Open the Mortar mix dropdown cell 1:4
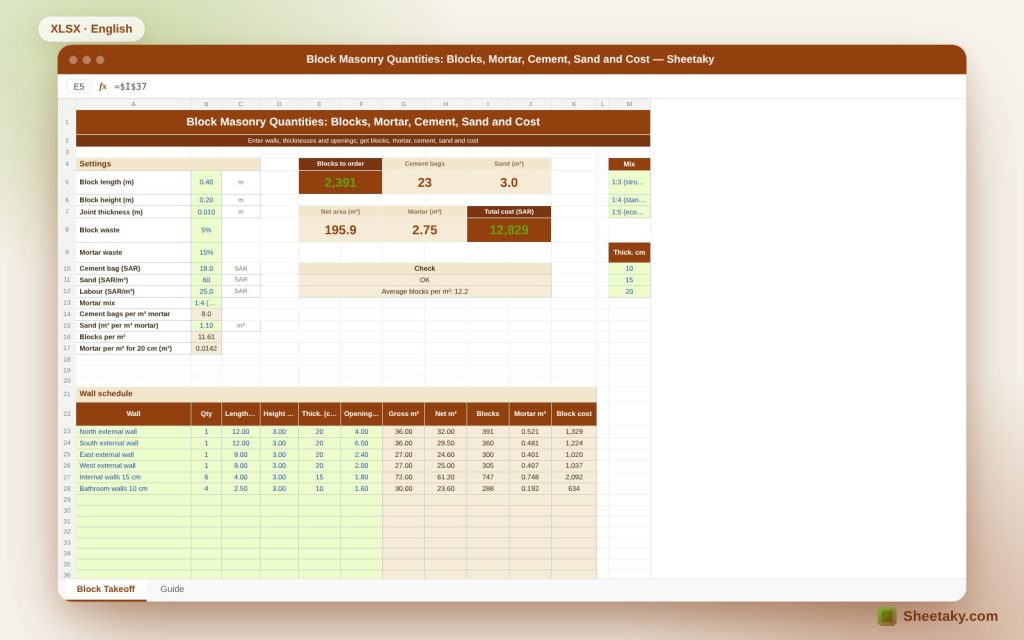This screenshot has height=640, width=1024. click(x=206, y=302)
